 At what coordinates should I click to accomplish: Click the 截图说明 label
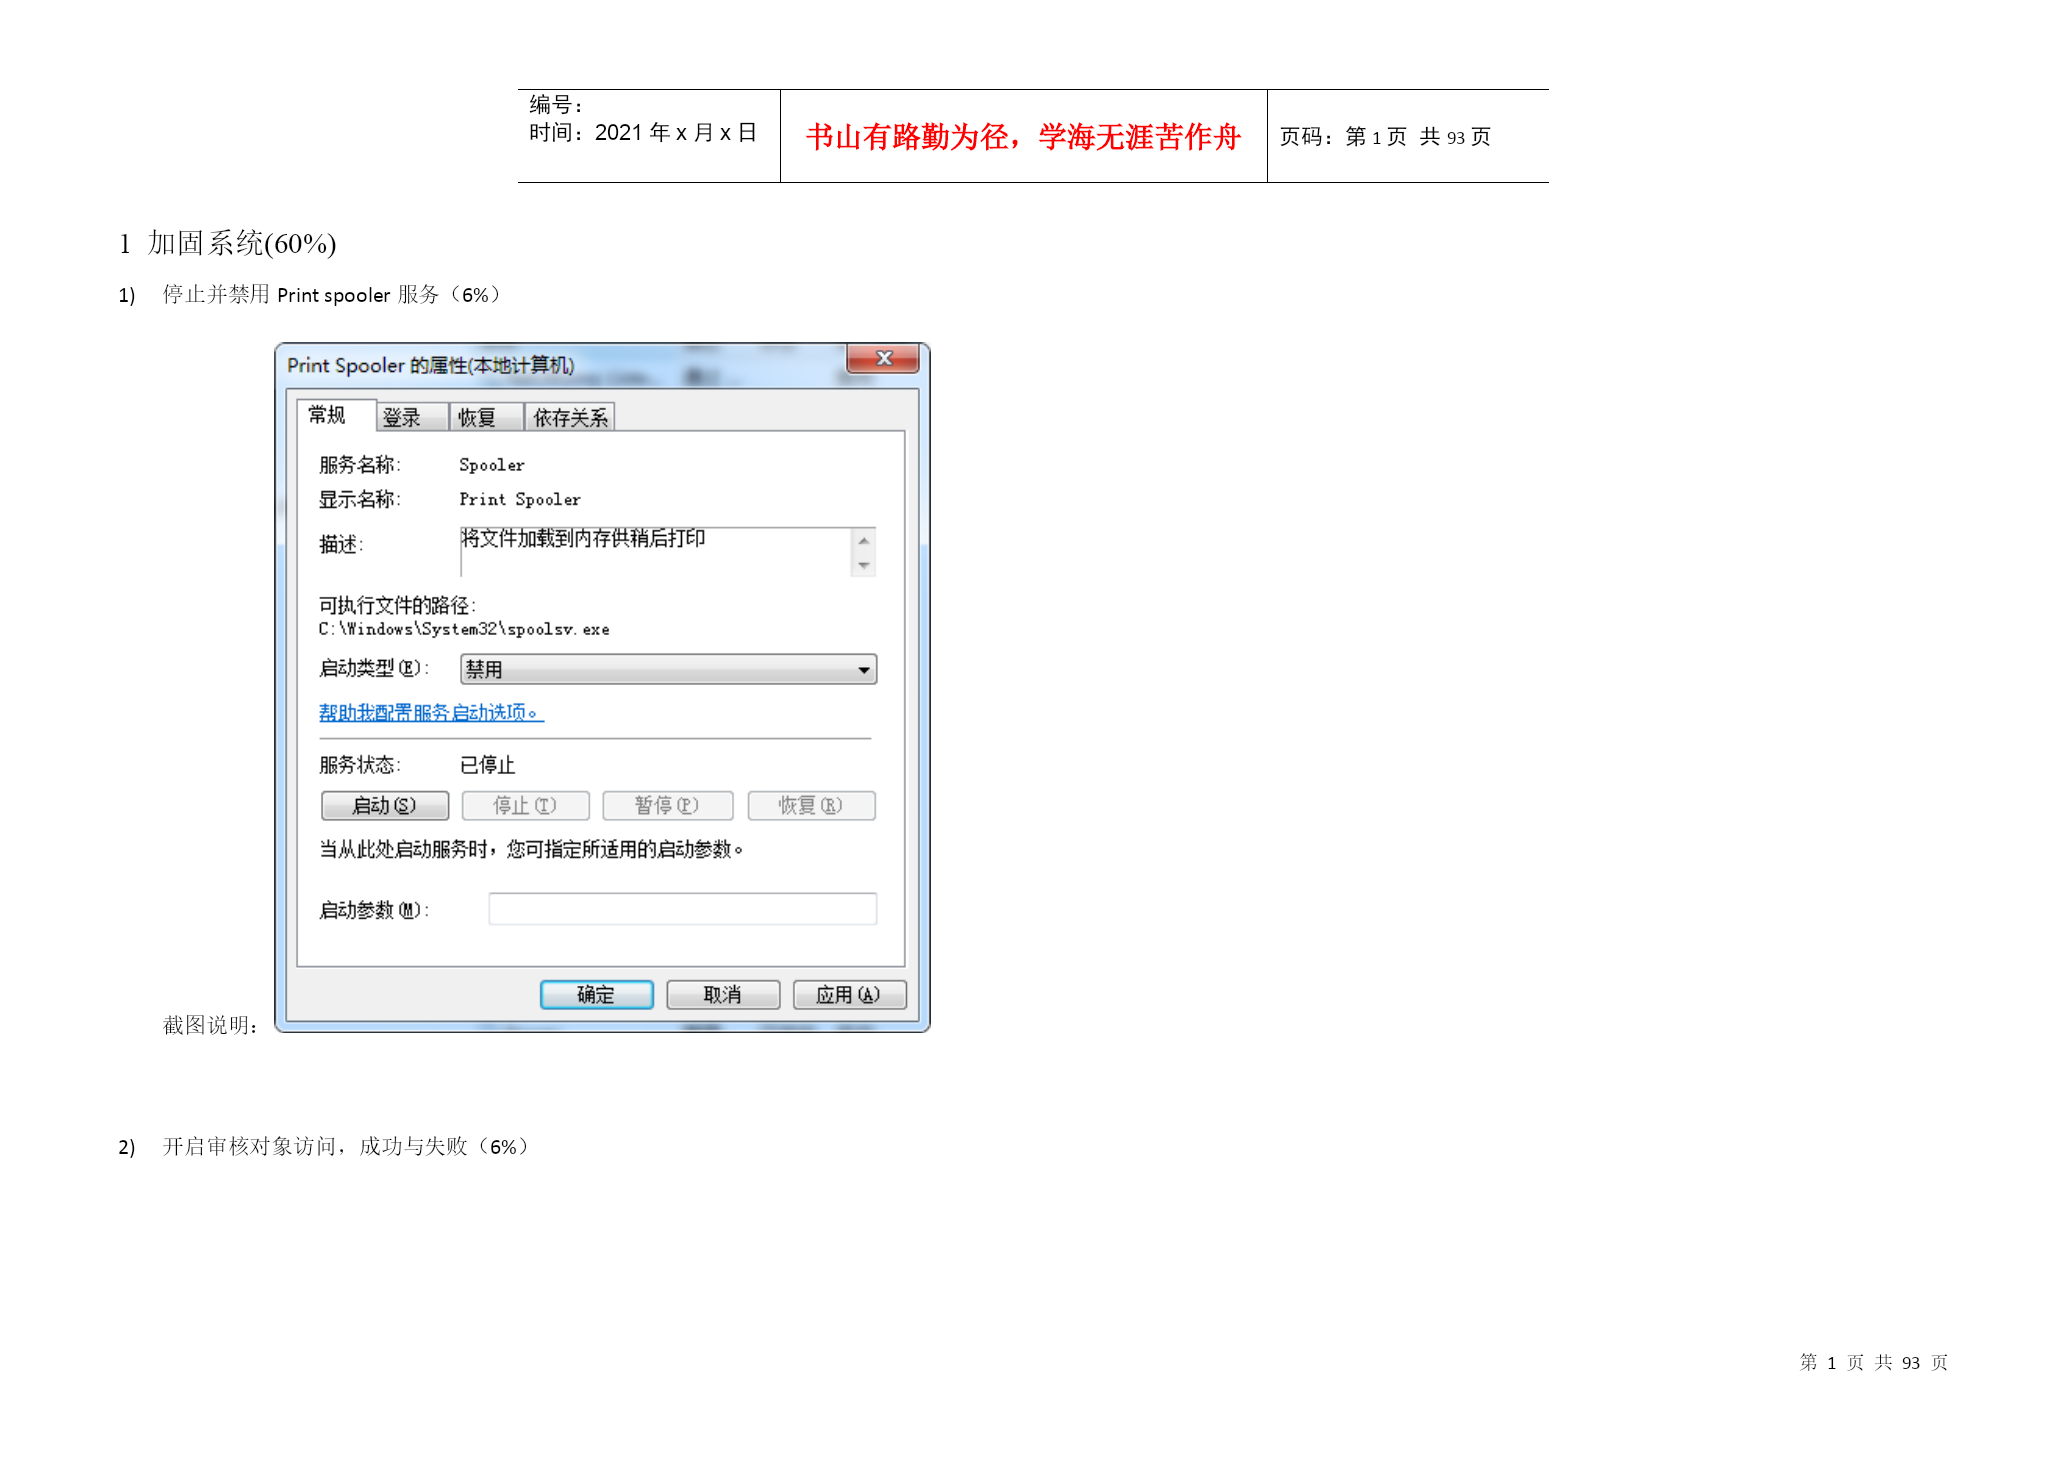[x=211, y=1025]
